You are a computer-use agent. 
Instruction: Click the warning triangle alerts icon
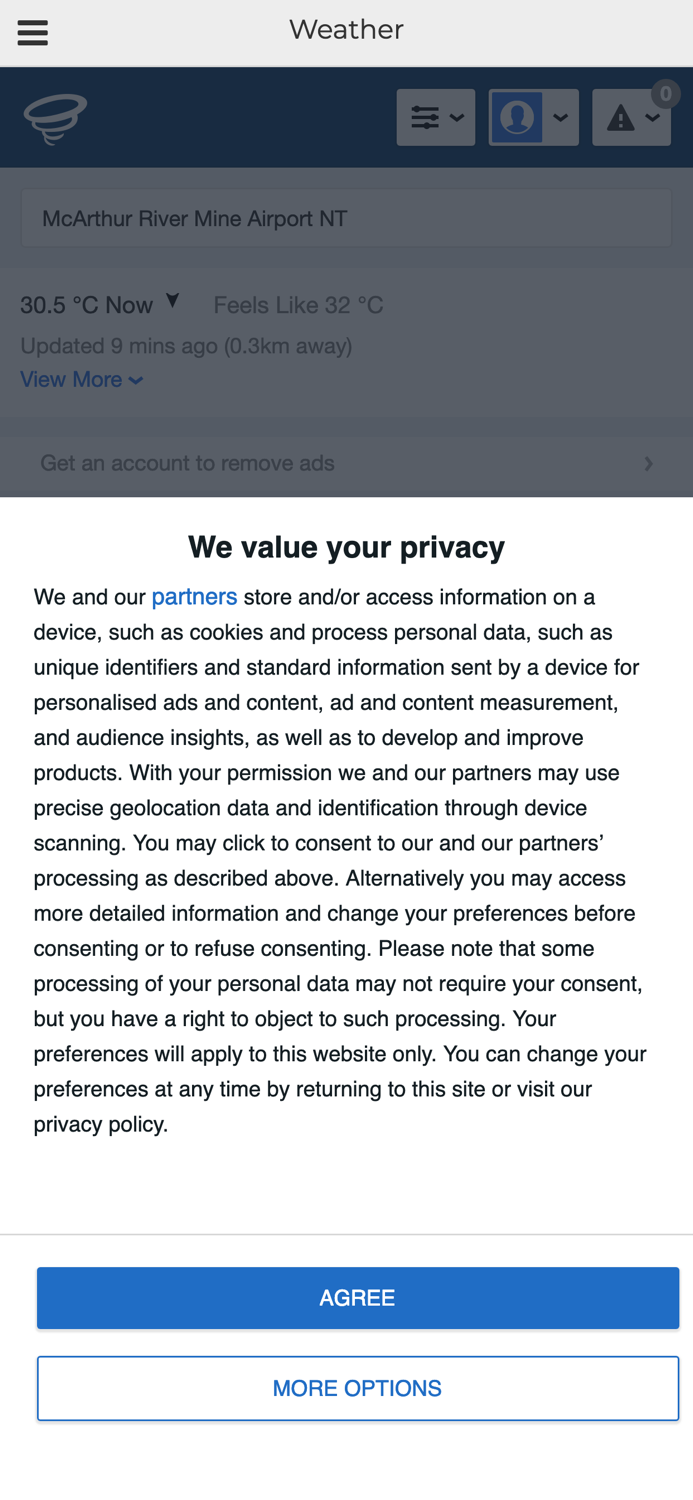click(620, 118)
